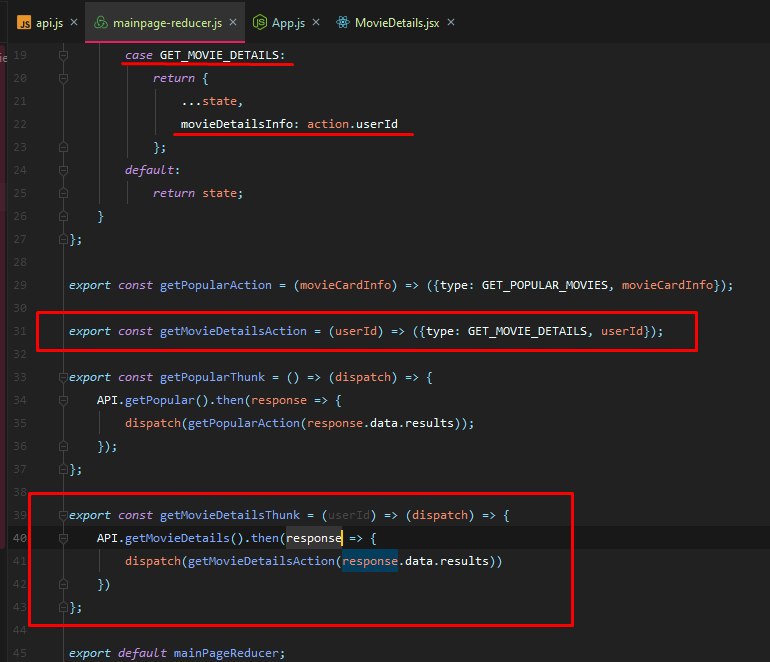Screen dimensions: 770x662
Task: Toggle the fold end marker on line 27
Action: [x=63, y=239]
